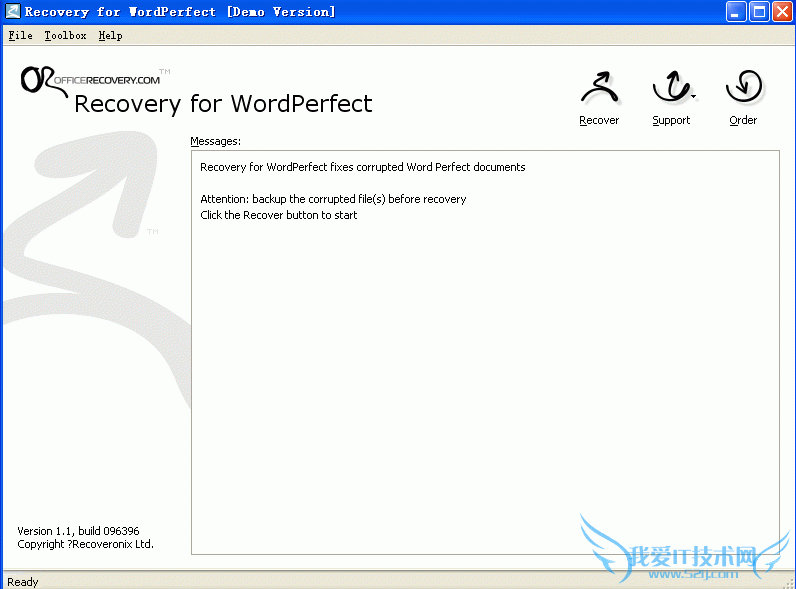Open the Help menu

[110, 35]
